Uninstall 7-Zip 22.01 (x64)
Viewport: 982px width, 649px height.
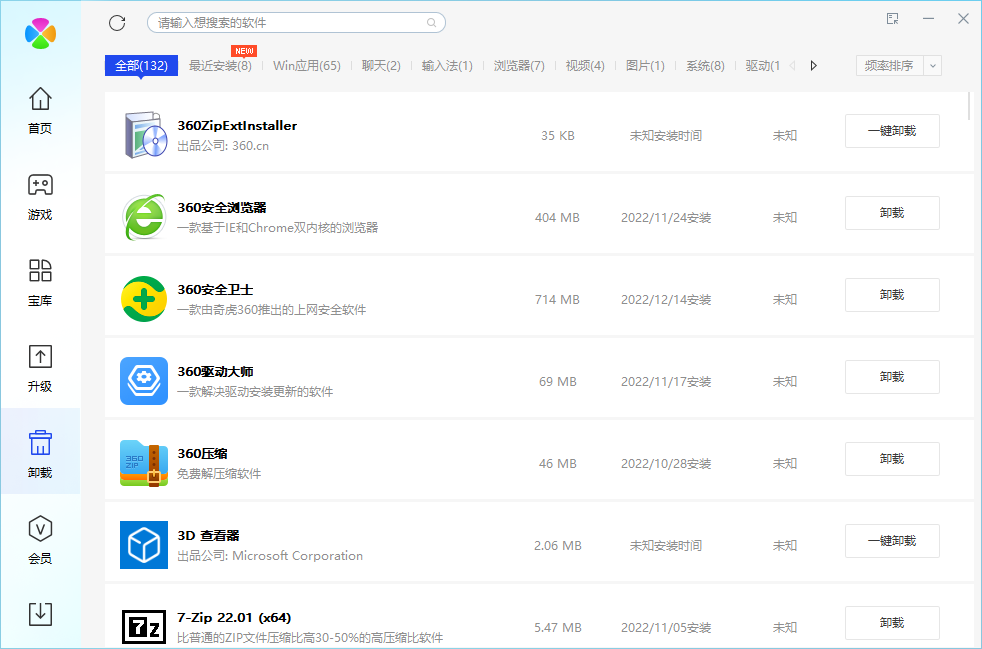click(x=892, y=623)
